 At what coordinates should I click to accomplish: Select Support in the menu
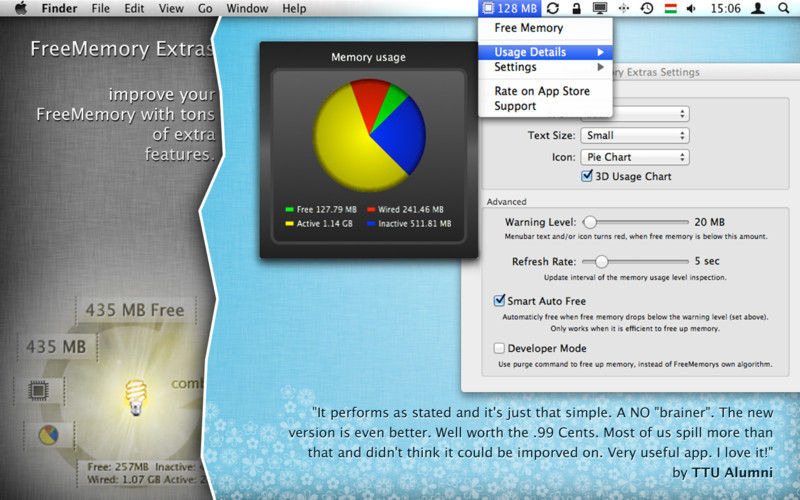pyautogui.click(x=545, y=106)
